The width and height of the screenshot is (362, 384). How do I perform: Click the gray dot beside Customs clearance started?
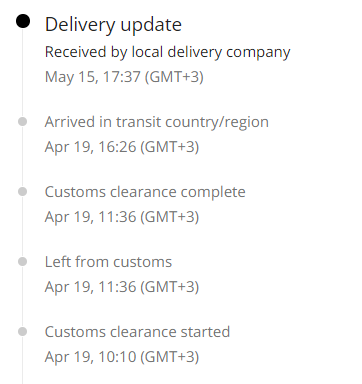pos(23,332)
